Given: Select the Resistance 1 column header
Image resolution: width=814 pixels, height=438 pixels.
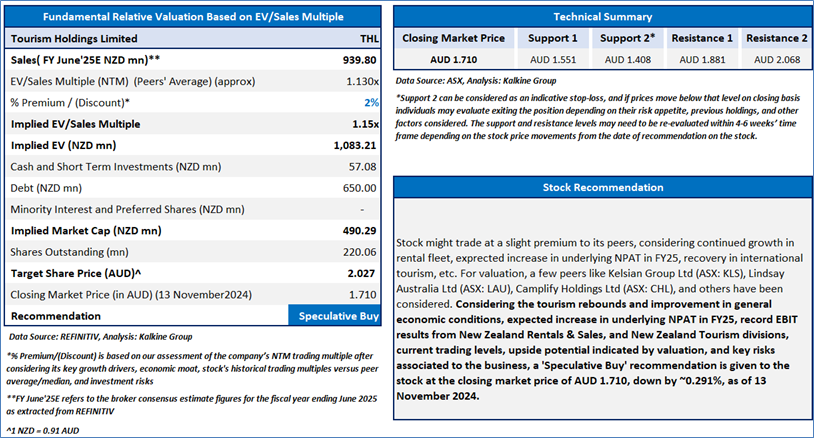Looking at the screenshot, I should point(702,38).
